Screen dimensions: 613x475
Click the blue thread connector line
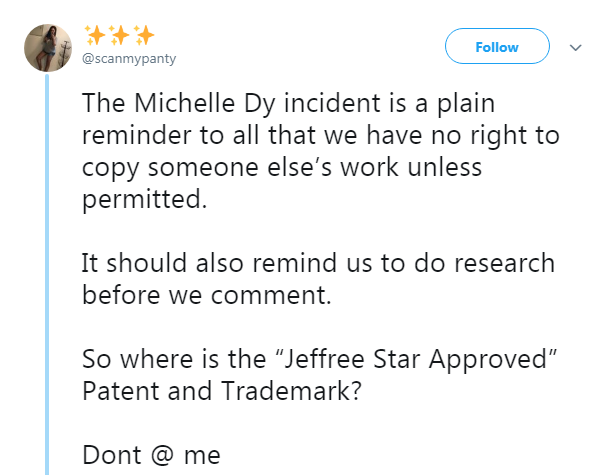click(x=47, y=274)
